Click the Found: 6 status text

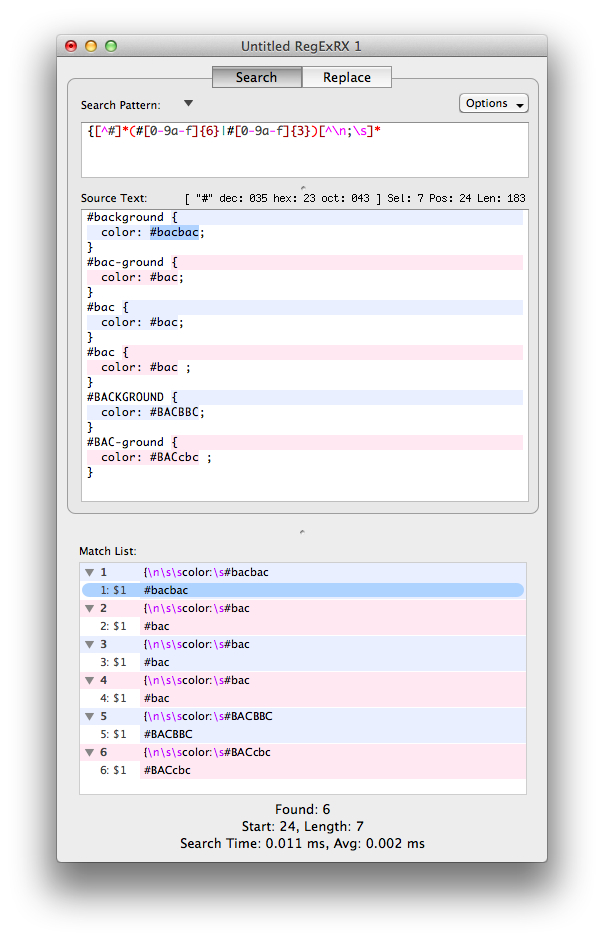(303, 810)
